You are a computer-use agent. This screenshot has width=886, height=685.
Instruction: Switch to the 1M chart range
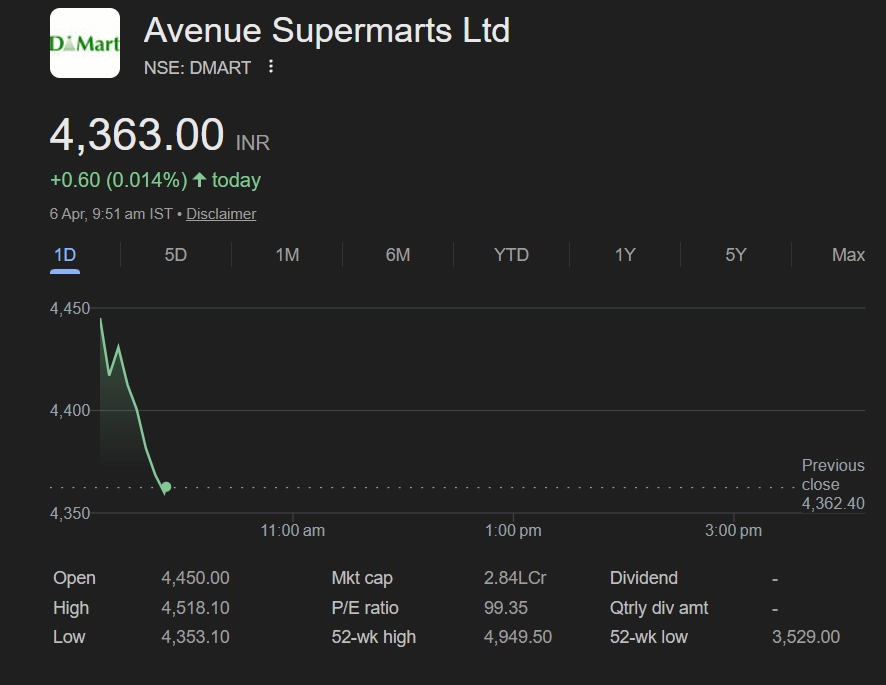287,255
